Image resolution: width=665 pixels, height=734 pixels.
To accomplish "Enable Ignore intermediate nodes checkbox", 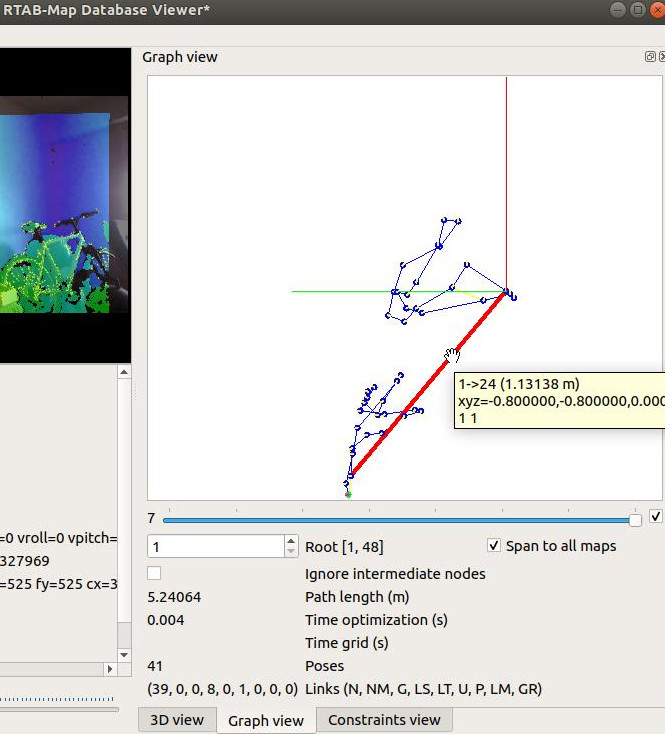I will coord(154,573).
